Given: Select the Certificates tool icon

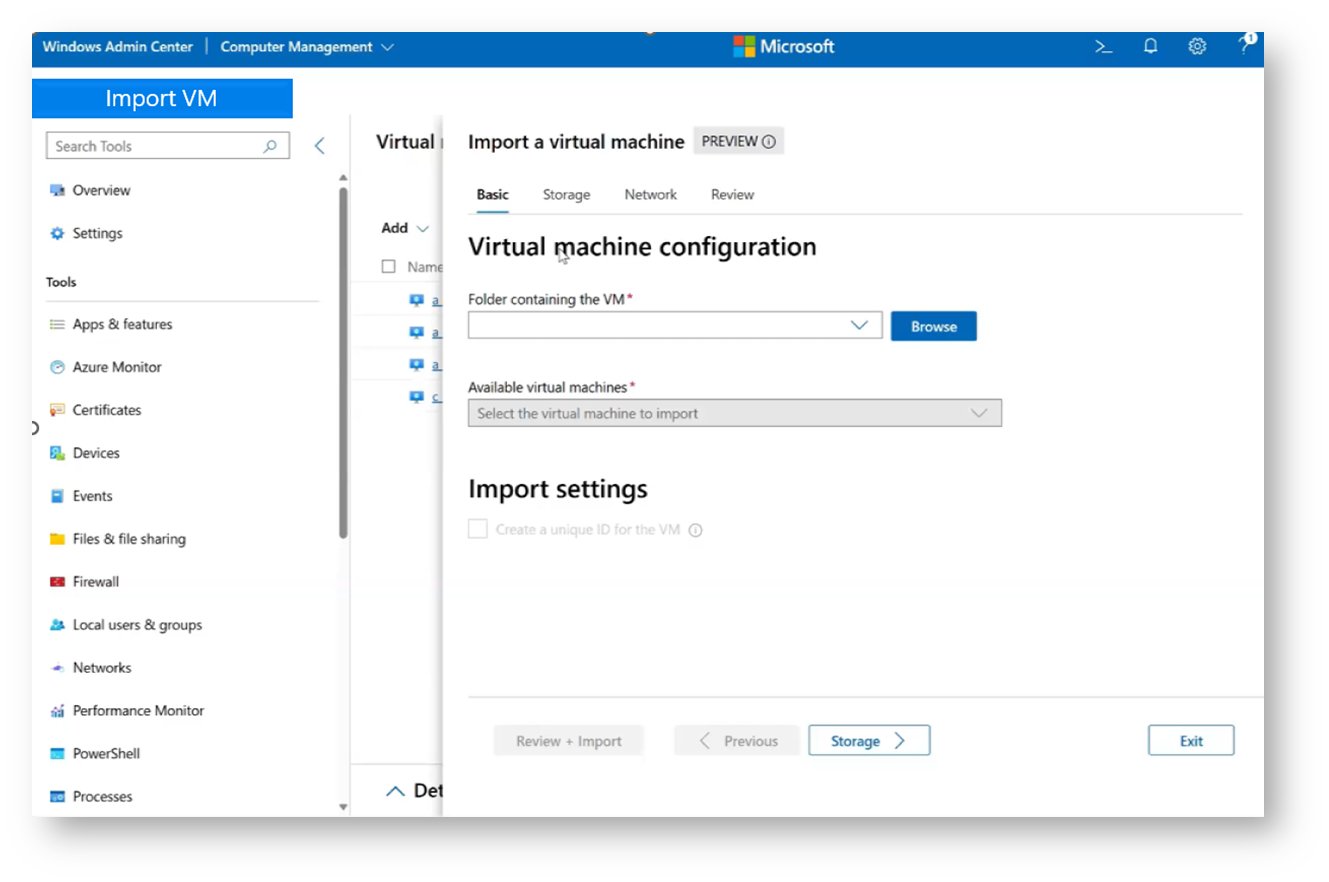Looking at the screenshot, I should click(x=55, y=410).
